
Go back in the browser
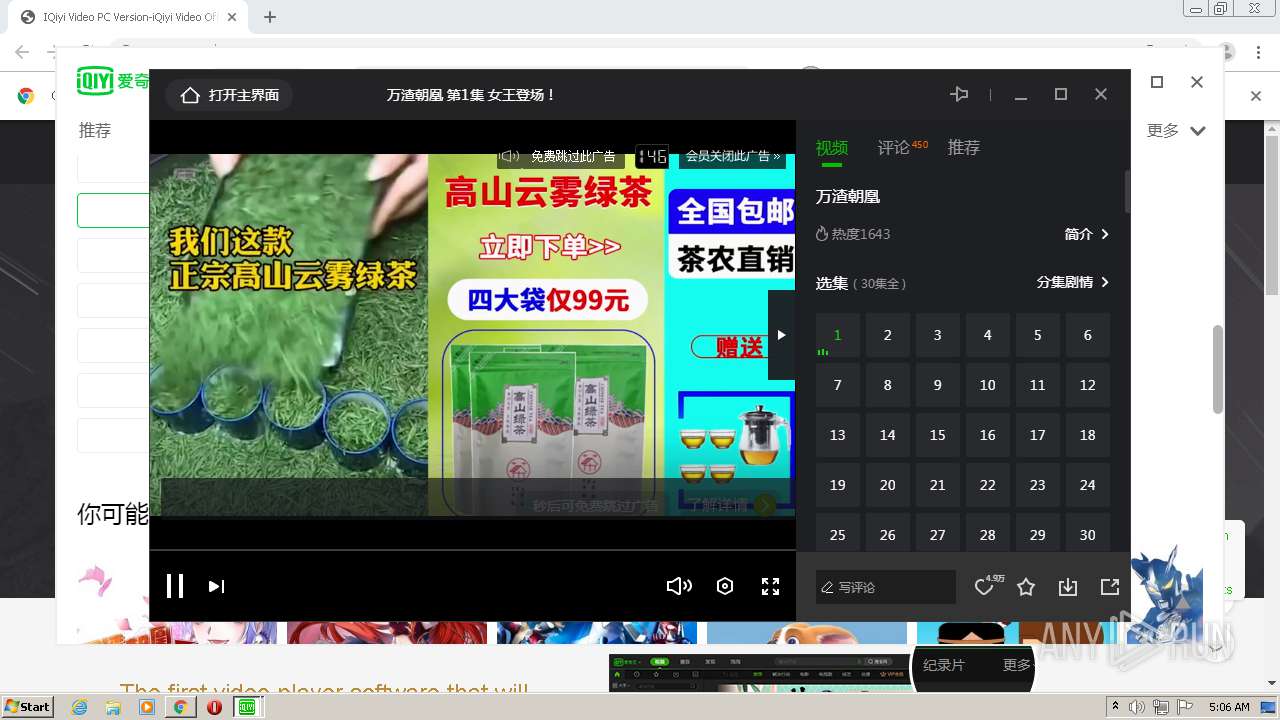22,52
